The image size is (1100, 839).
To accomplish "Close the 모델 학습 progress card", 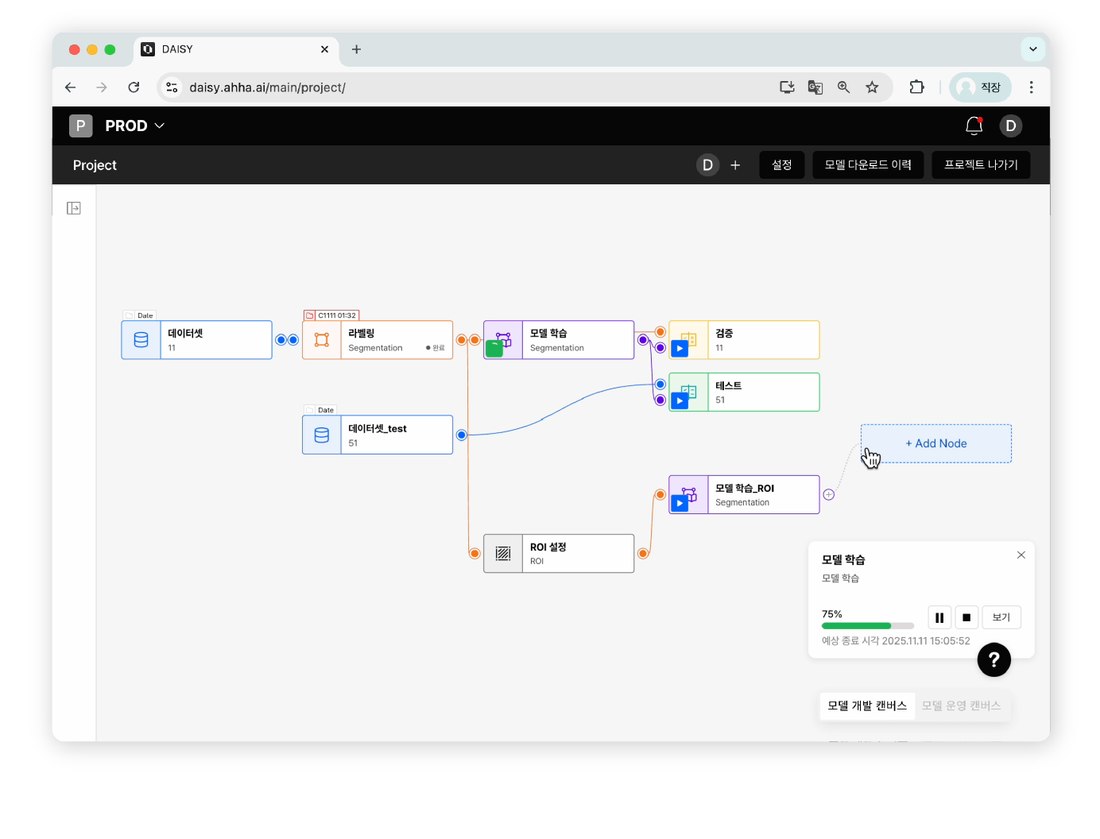I will pyautogui.click(x=1021, y=555).
